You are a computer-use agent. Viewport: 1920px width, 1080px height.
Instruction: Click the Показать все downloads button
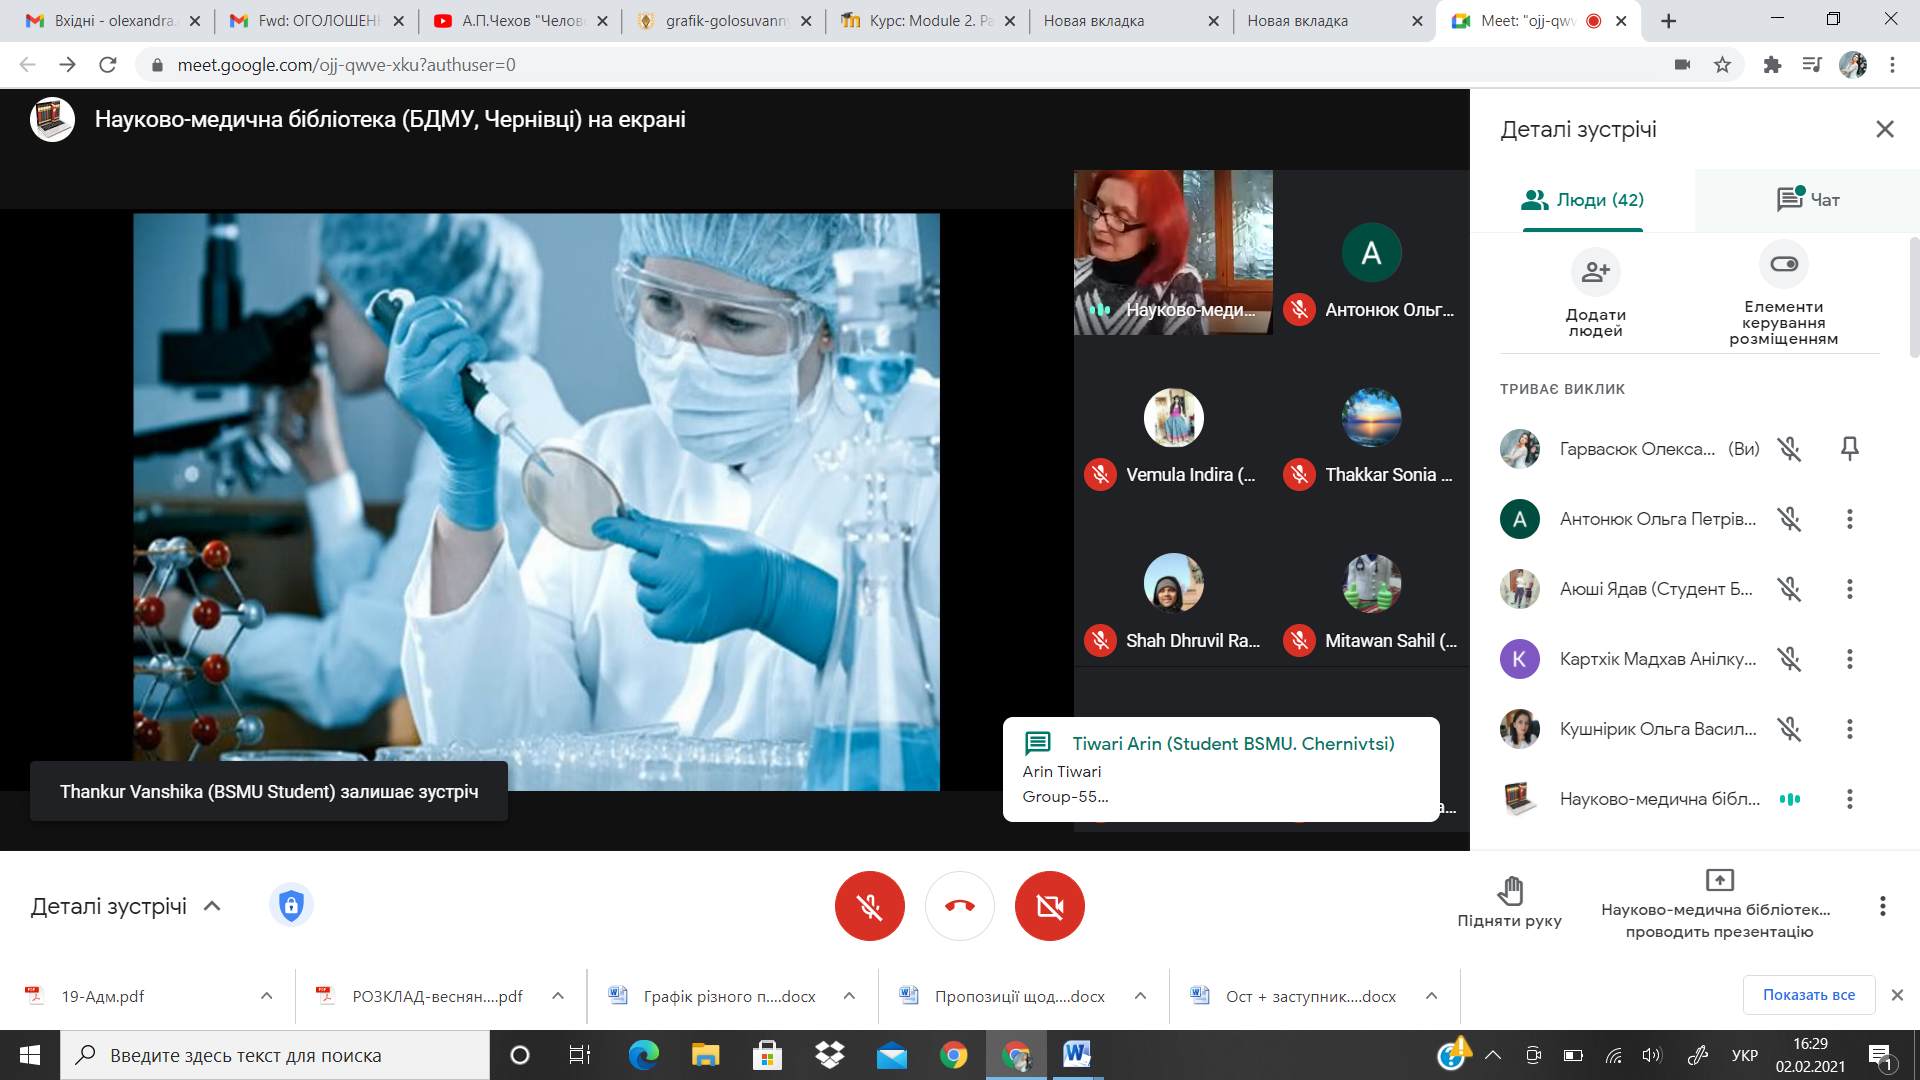(x=1808, y=995)
